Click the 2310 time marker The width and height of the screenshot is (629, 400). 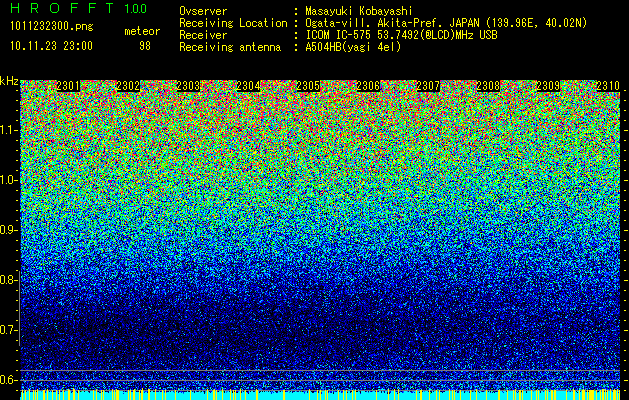point(608,86)
